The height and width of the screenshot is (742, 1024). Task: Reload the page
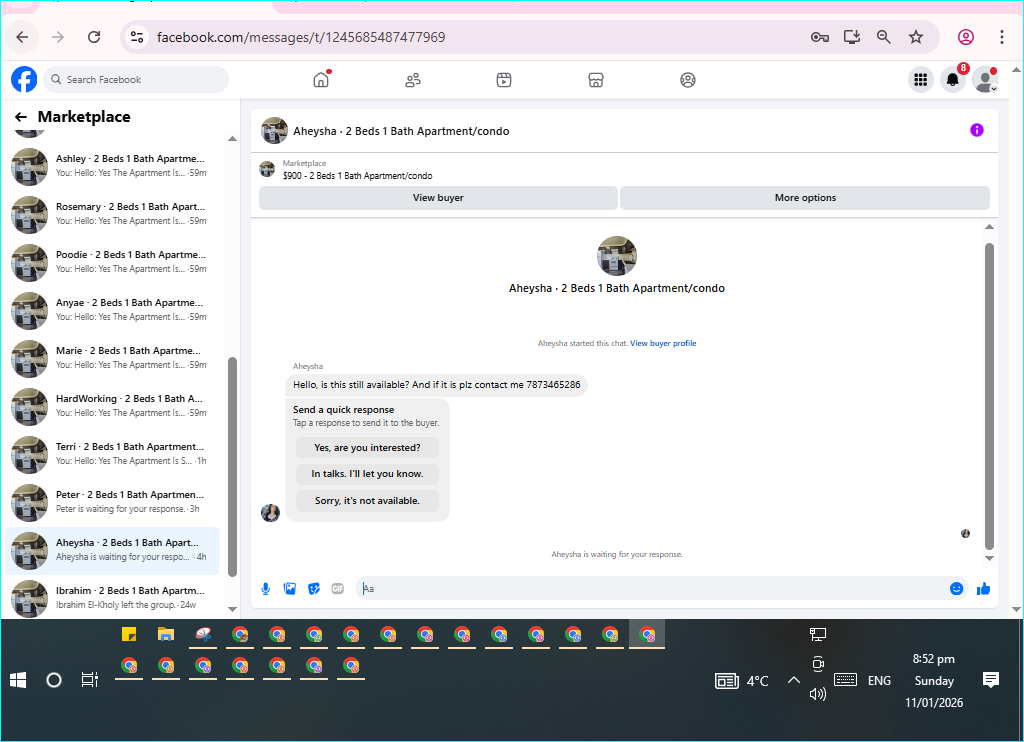94,37
